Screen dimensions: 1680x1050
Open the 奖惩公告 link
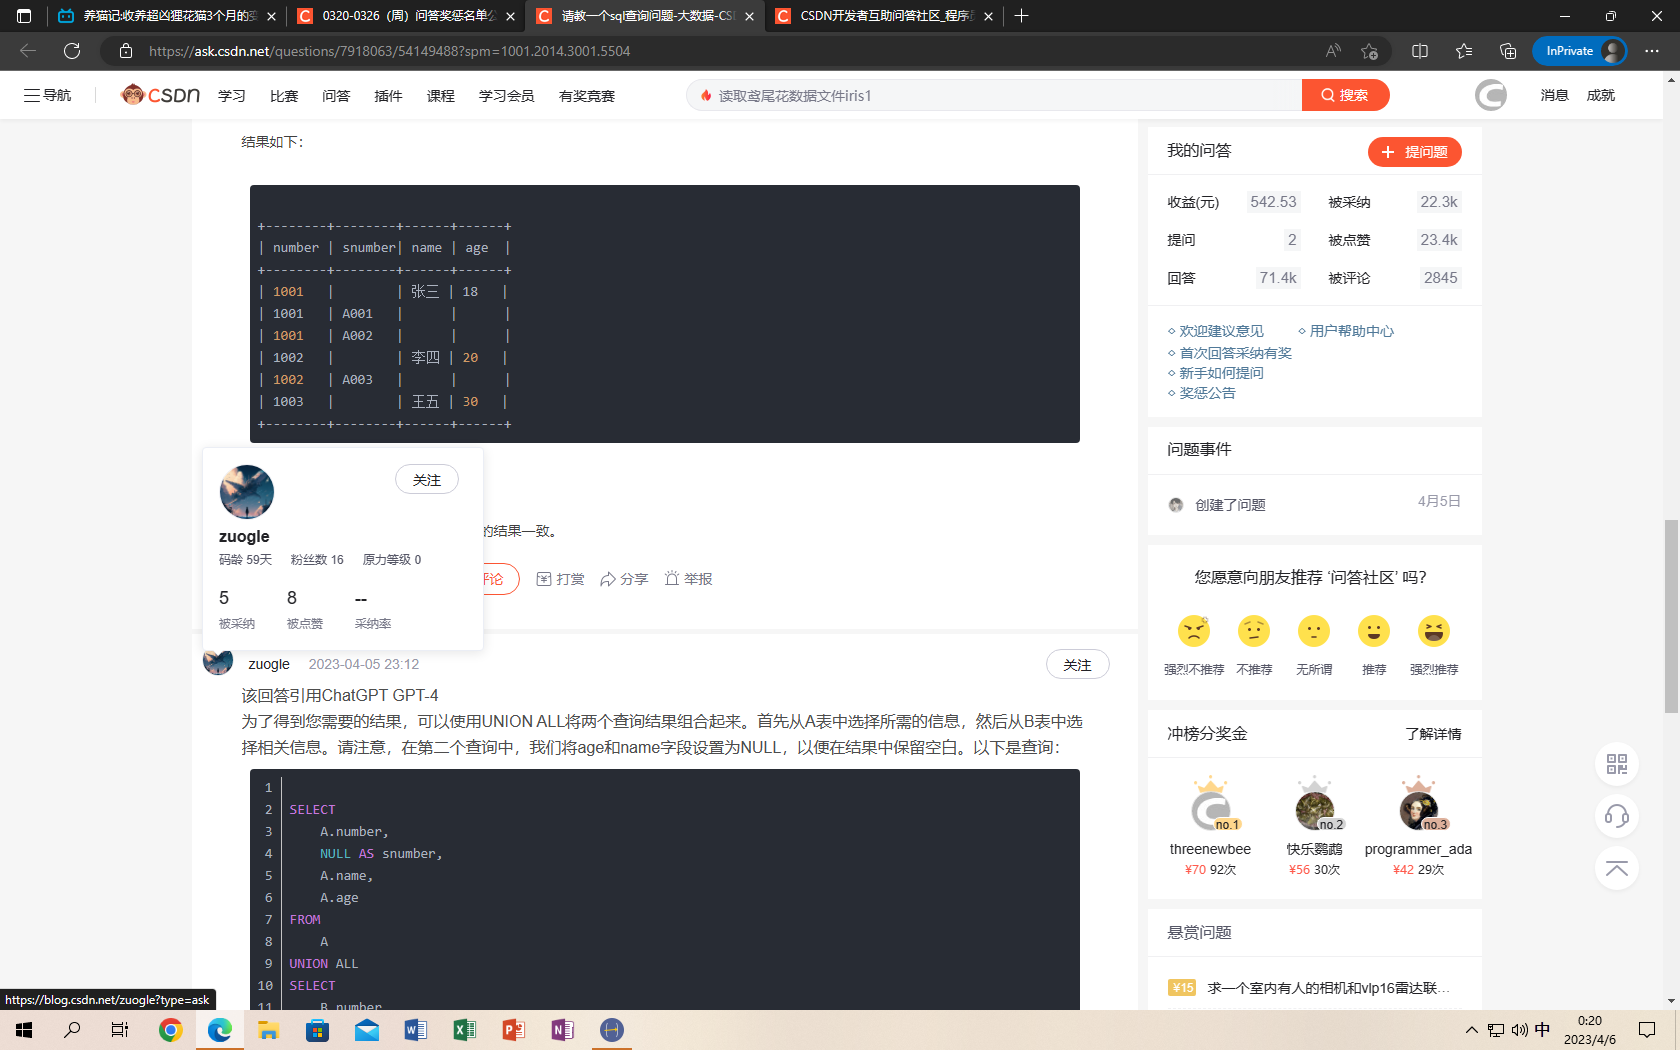[x=1207, y=393]
